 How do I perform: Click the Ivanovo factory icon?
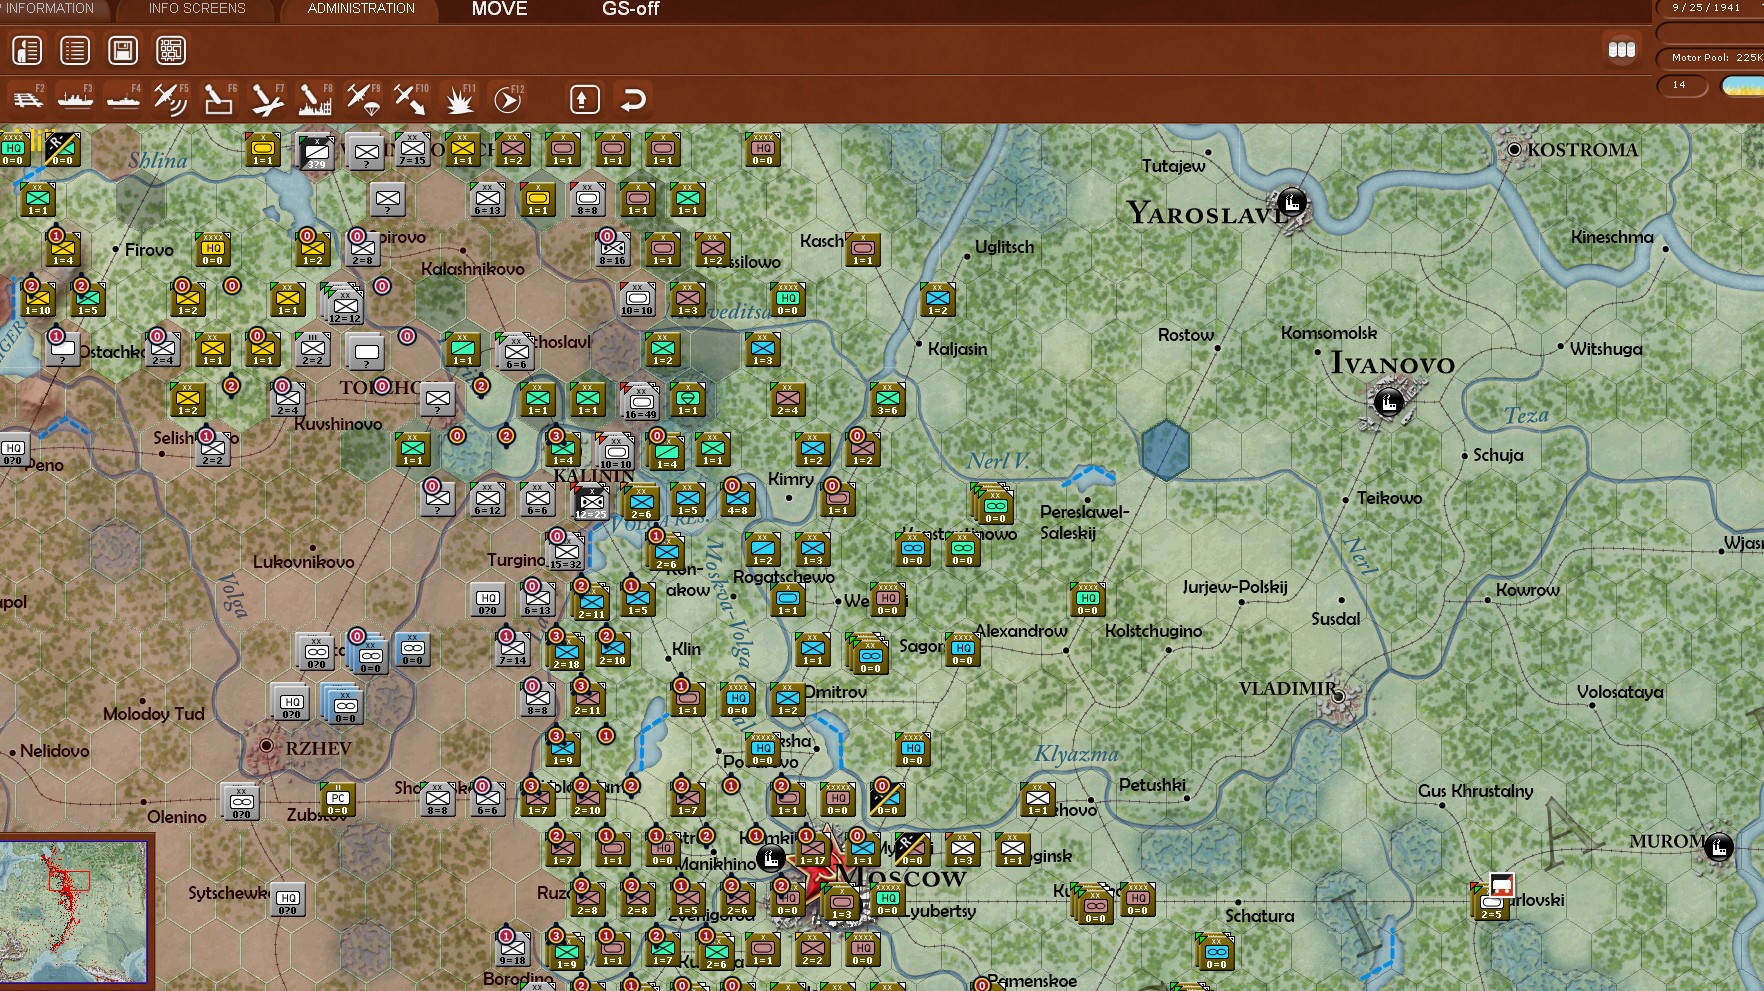pyautogui.click(x=1387, y=403)
